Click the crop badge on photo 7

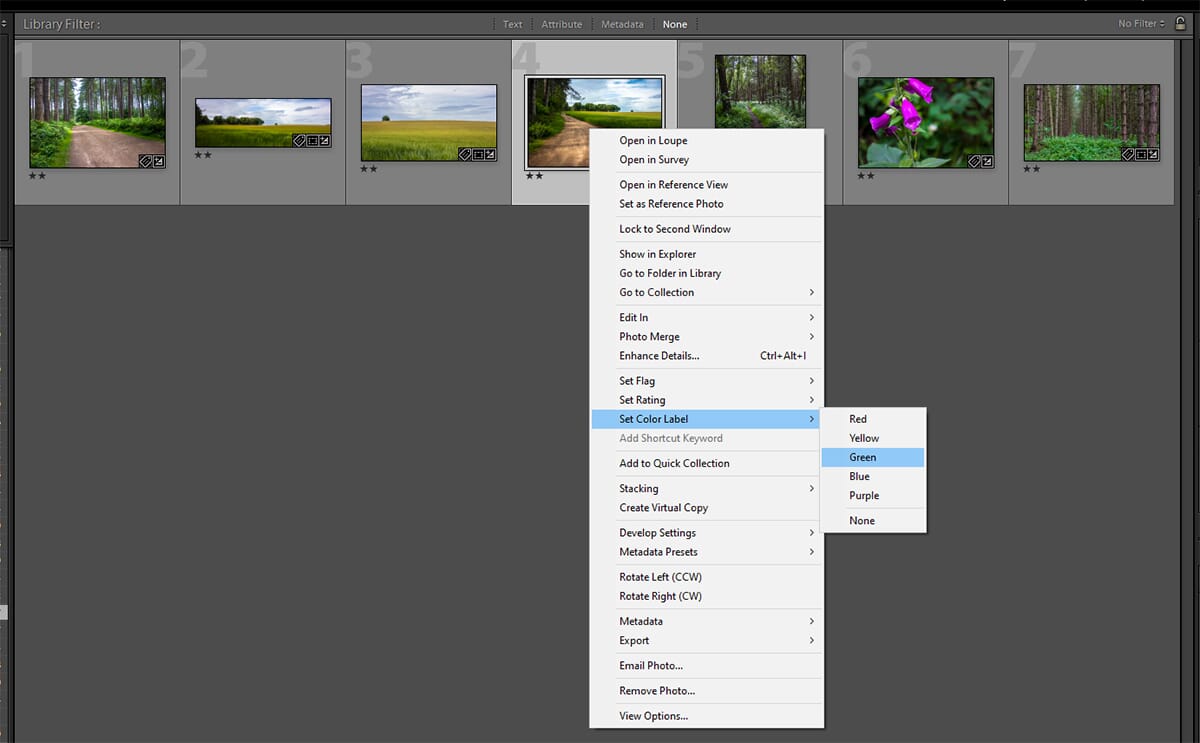coord(1140,154)
